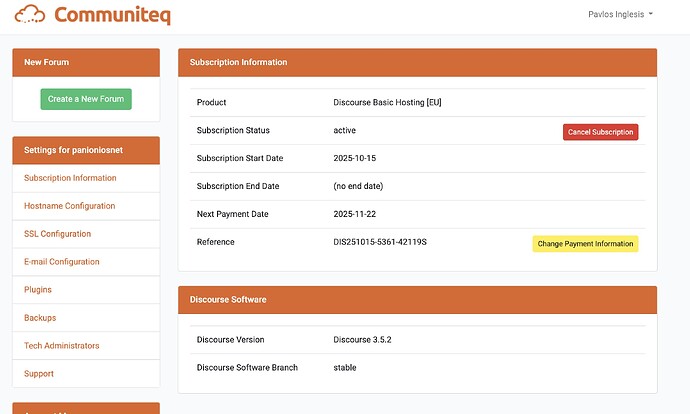Image resolution: width=690 pixels, height=414 pixels.
Task: Click the Subscription Status label
Action: [233, 130]
